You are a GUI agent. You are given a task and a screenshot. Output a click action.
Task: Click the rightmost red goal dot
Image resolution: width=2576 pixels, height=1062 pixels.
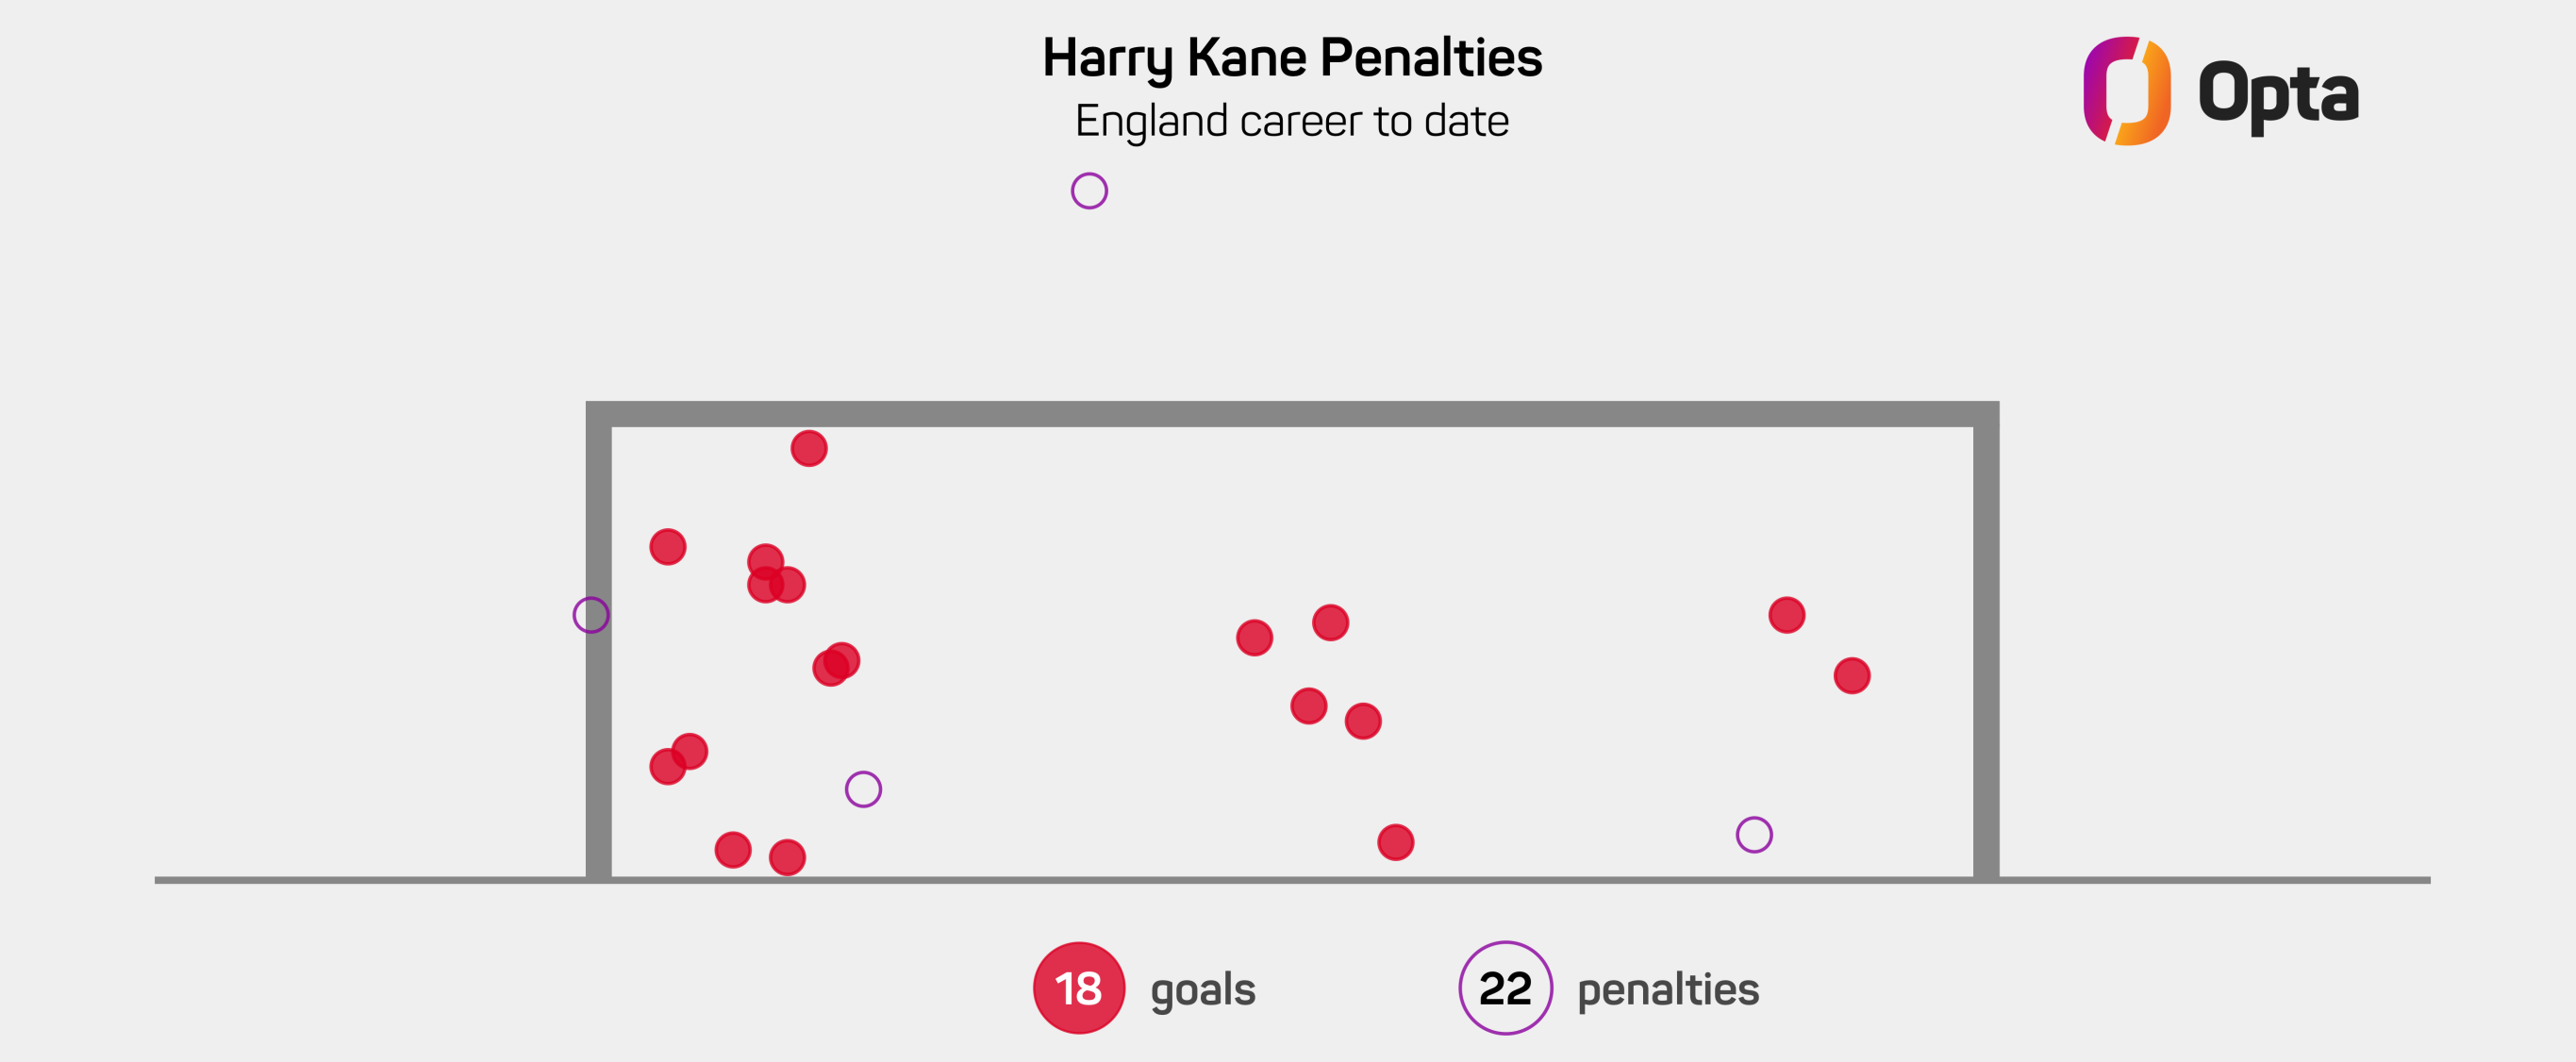click(x=1852, y=676)
